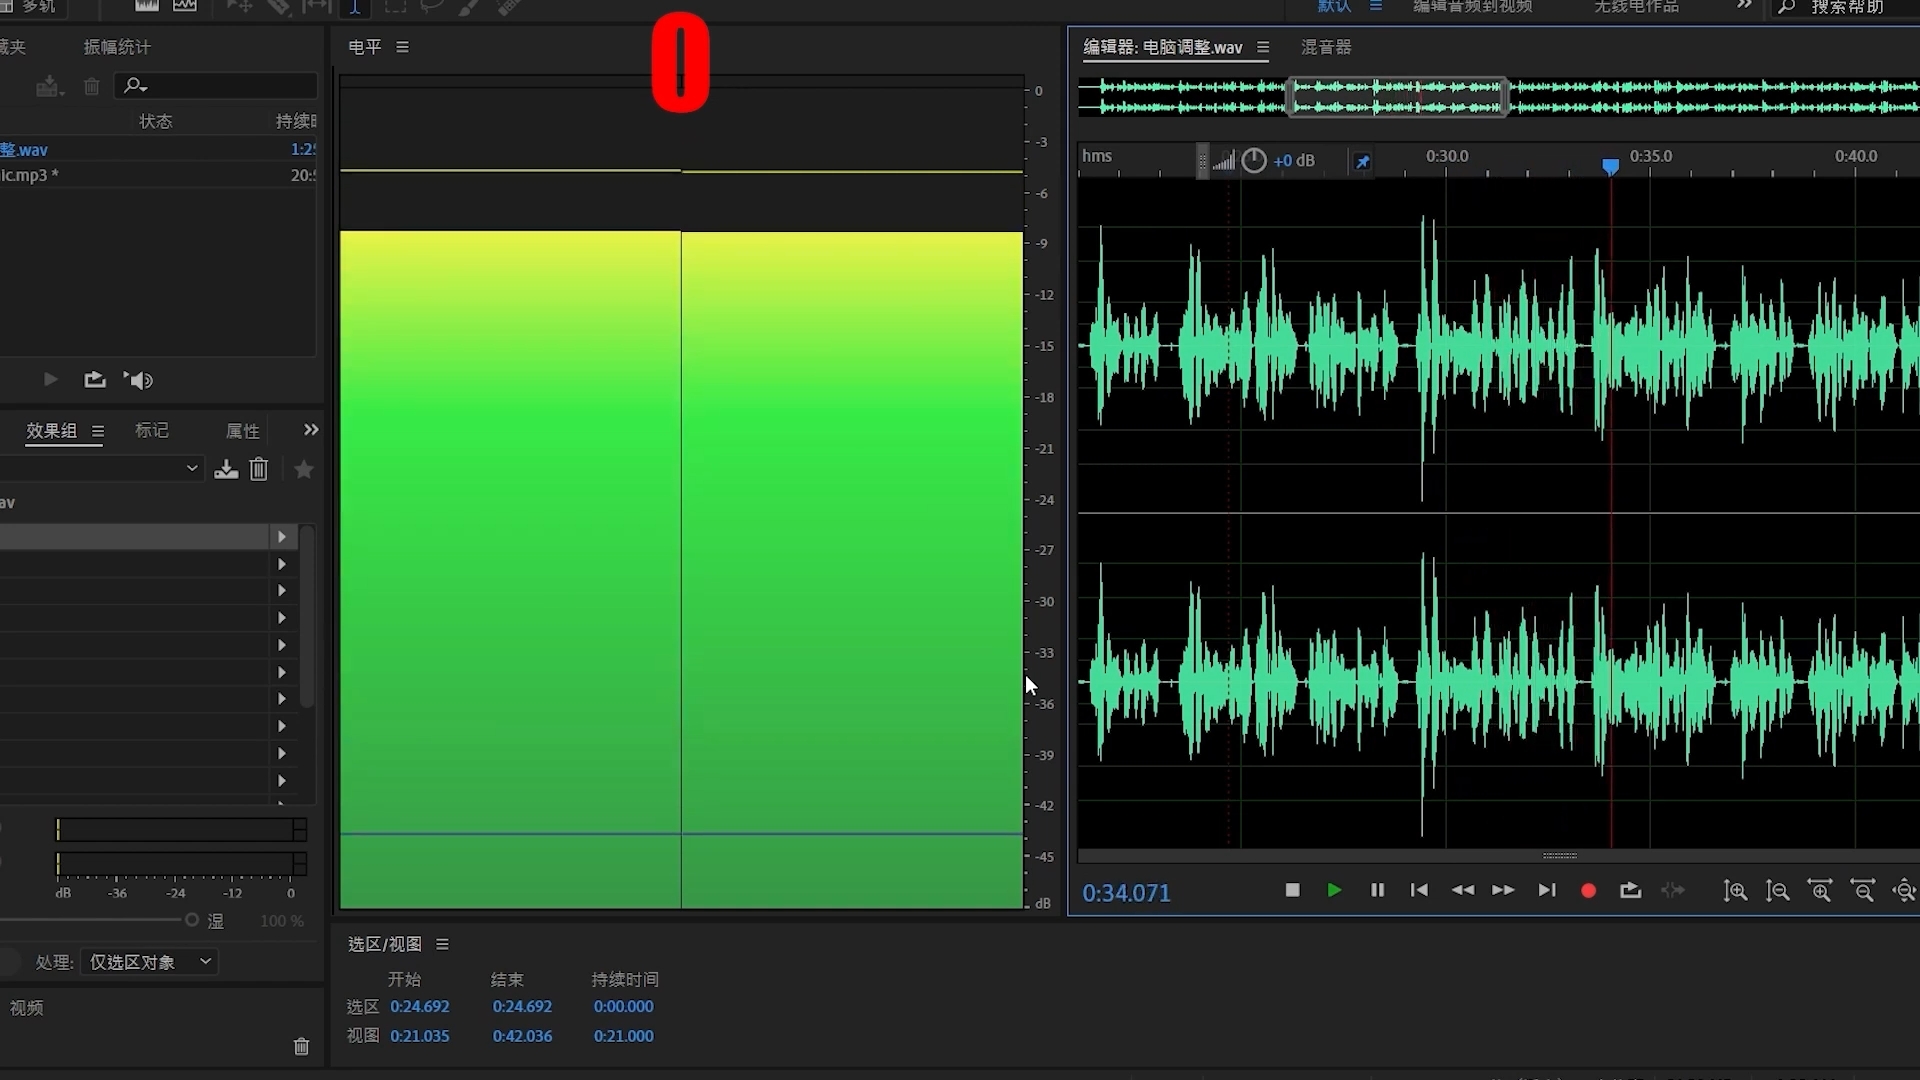Click the zoom out time icon
The image size is (1920, 1080).
pos(1862,891)
